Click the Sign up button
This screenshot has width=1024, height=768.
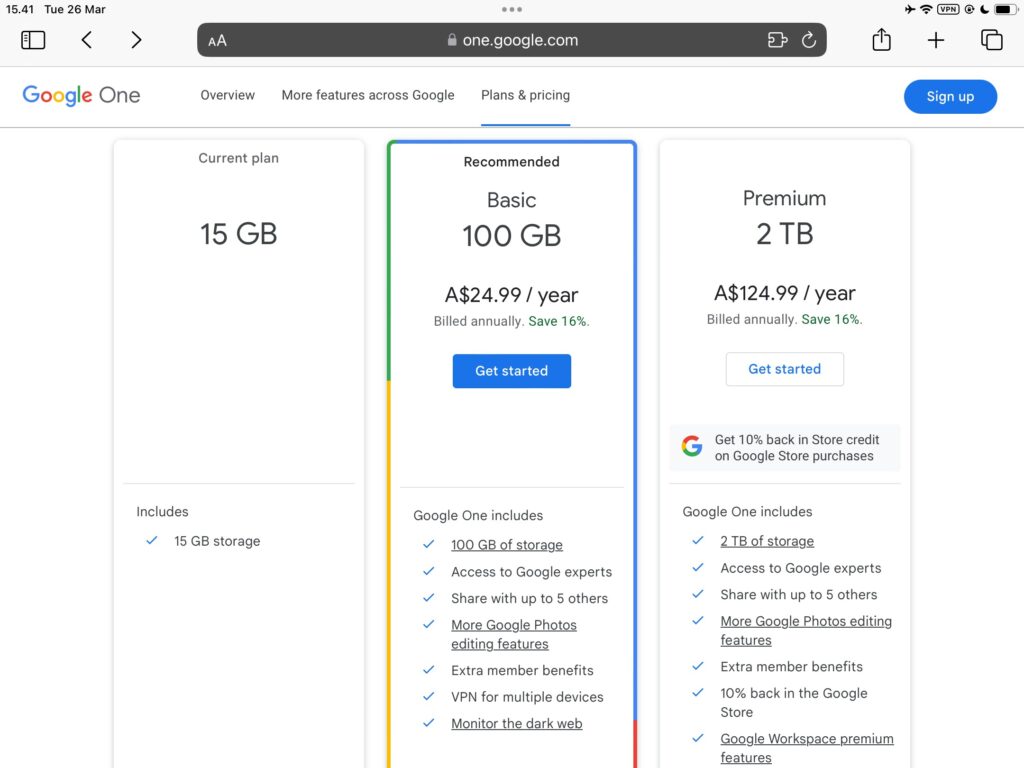click(950, 97)
